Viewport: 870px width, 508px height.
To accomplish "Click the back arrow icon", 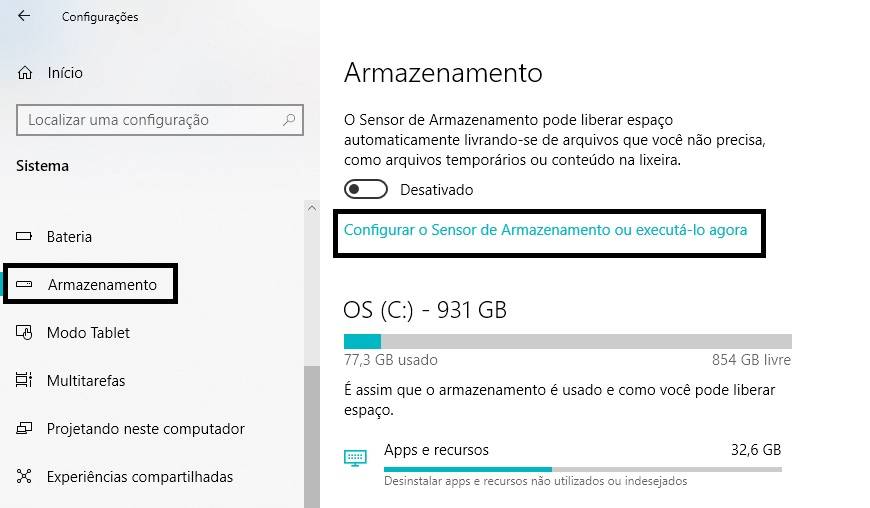I will coord(24,16).
